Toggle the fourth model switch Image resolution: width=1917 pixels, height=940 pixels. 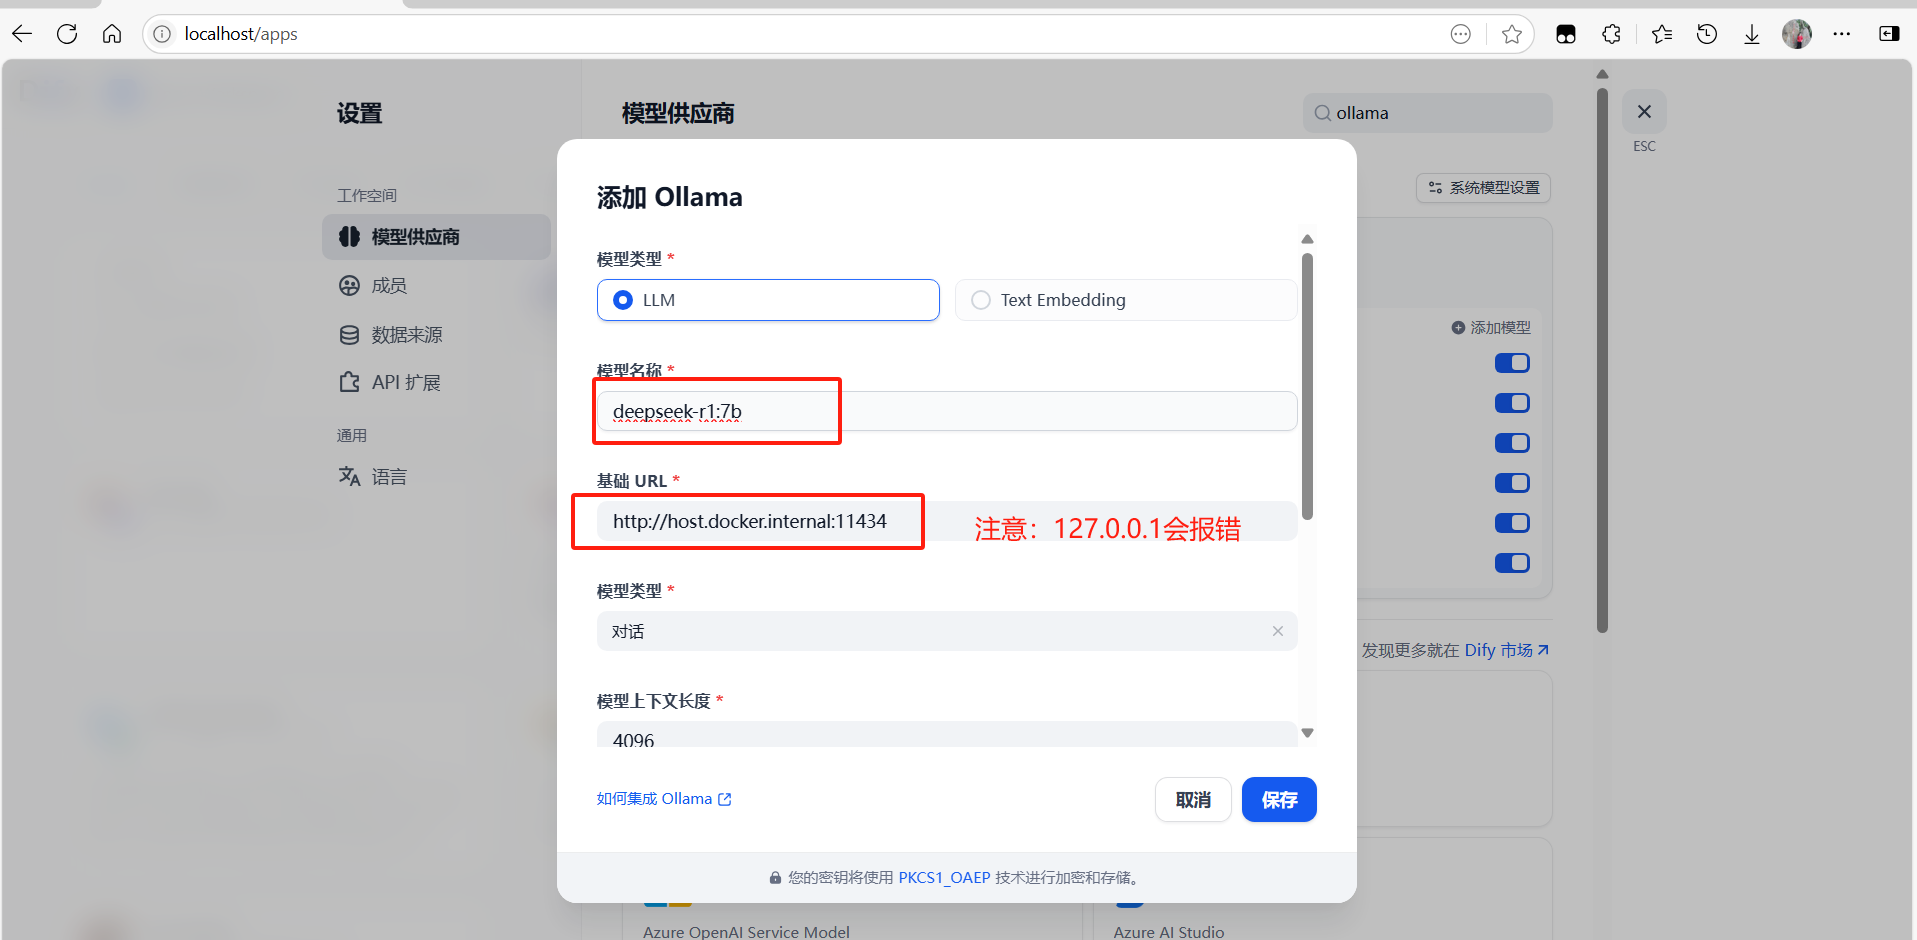pyautogui.click(x=1512, y=483)
